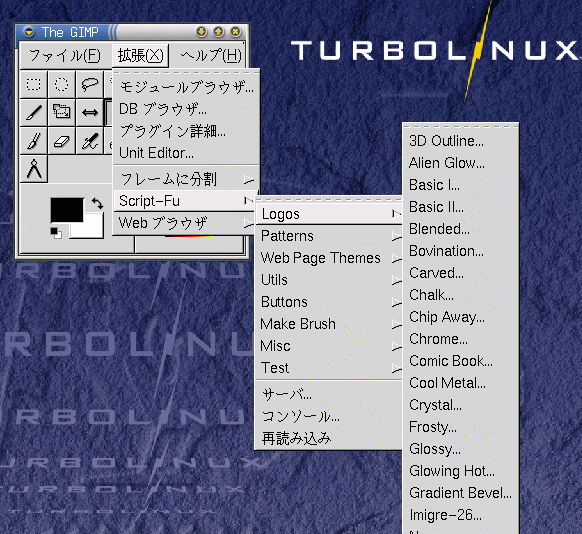
Task: Choose Carved... logo script
Action: (x=460, y=273)
